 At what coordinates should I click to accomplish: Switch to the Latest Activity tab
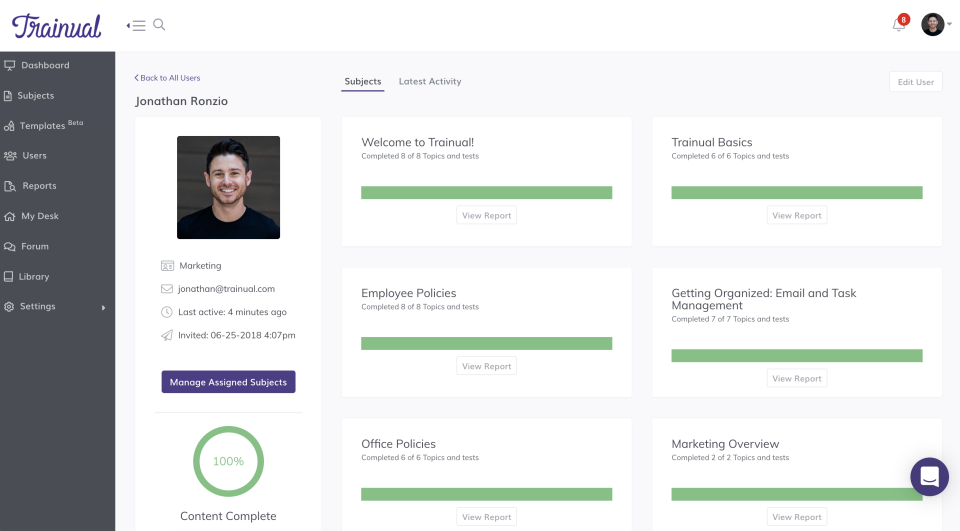click(x=430, y=81)
